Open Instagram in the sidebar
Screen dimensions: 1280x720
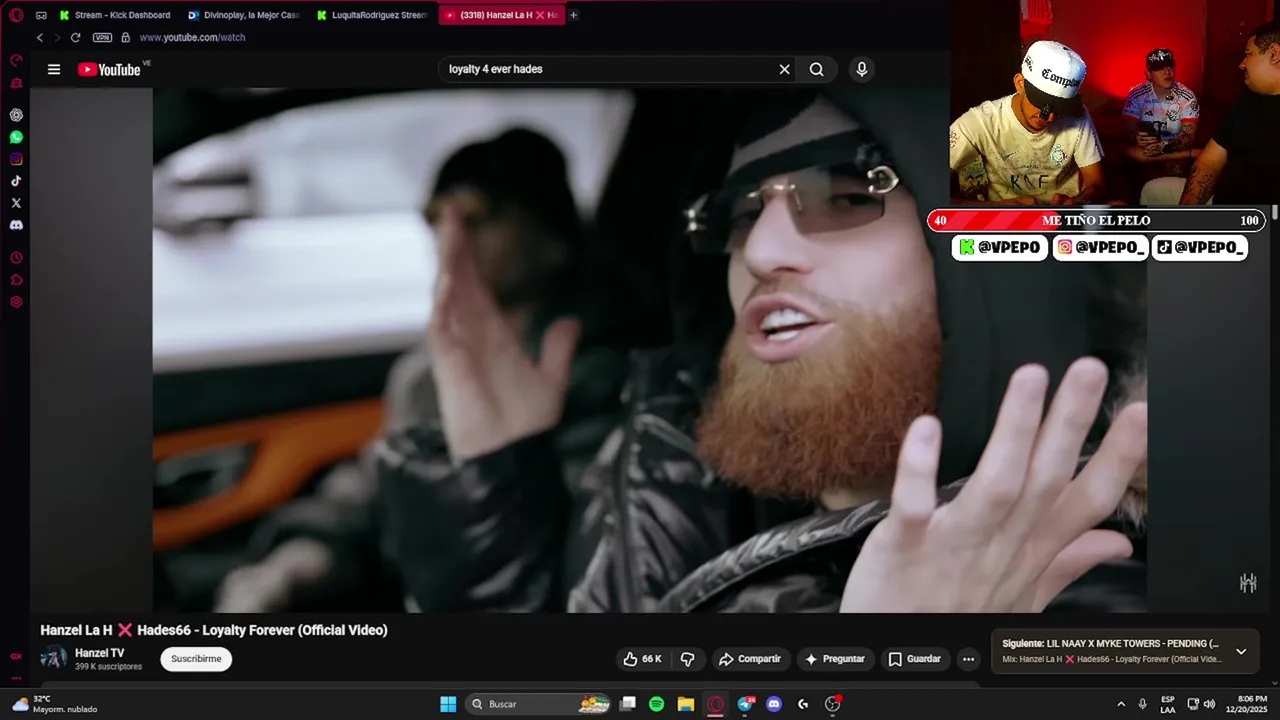pos(16,159)
